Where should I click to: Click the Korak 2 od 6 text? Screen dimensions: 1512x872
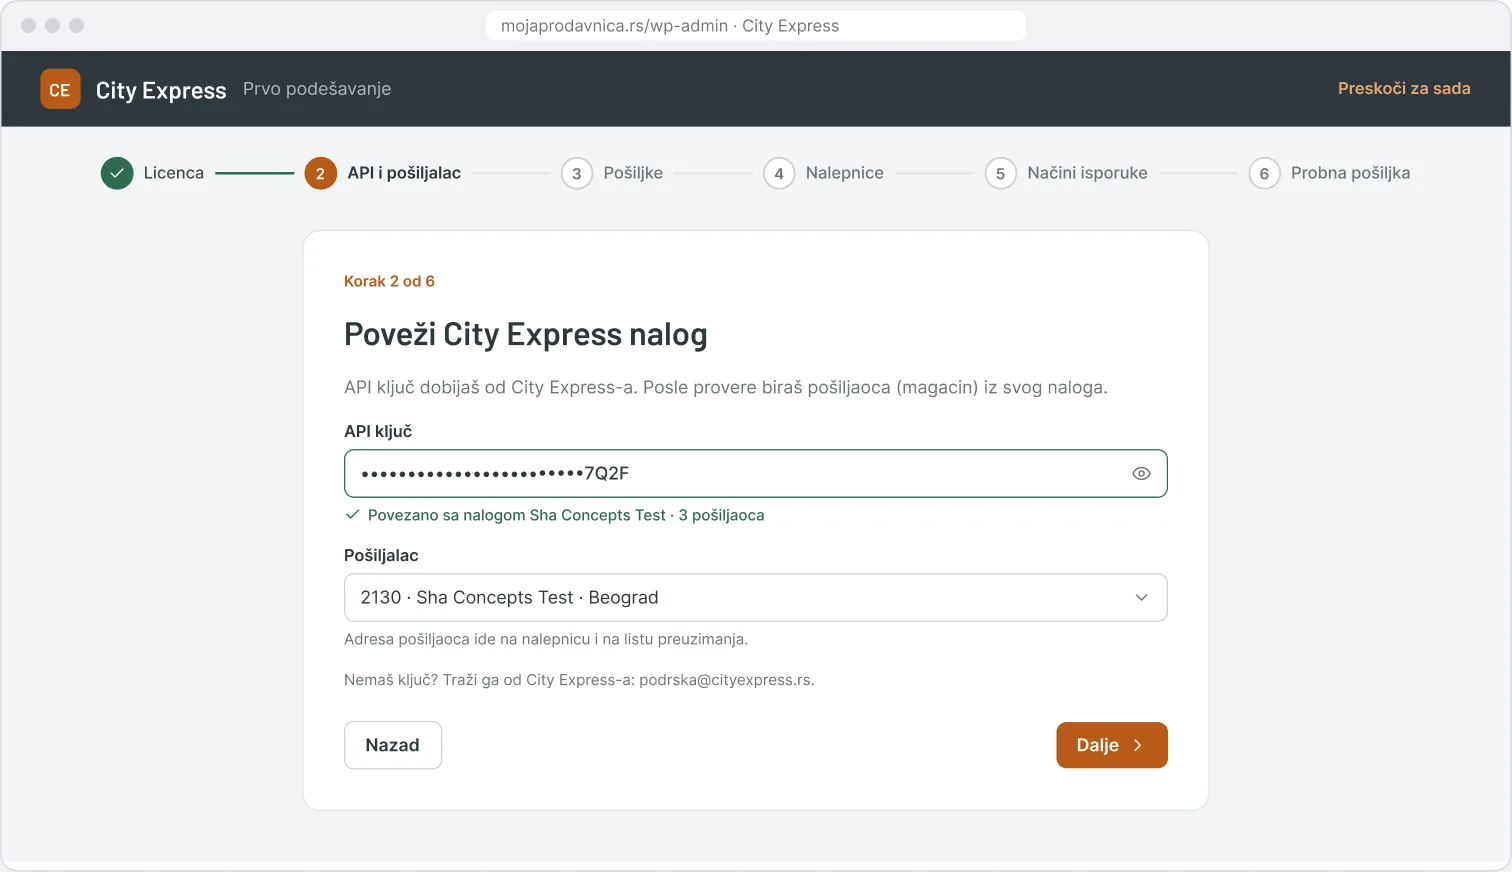click(389, 281)
